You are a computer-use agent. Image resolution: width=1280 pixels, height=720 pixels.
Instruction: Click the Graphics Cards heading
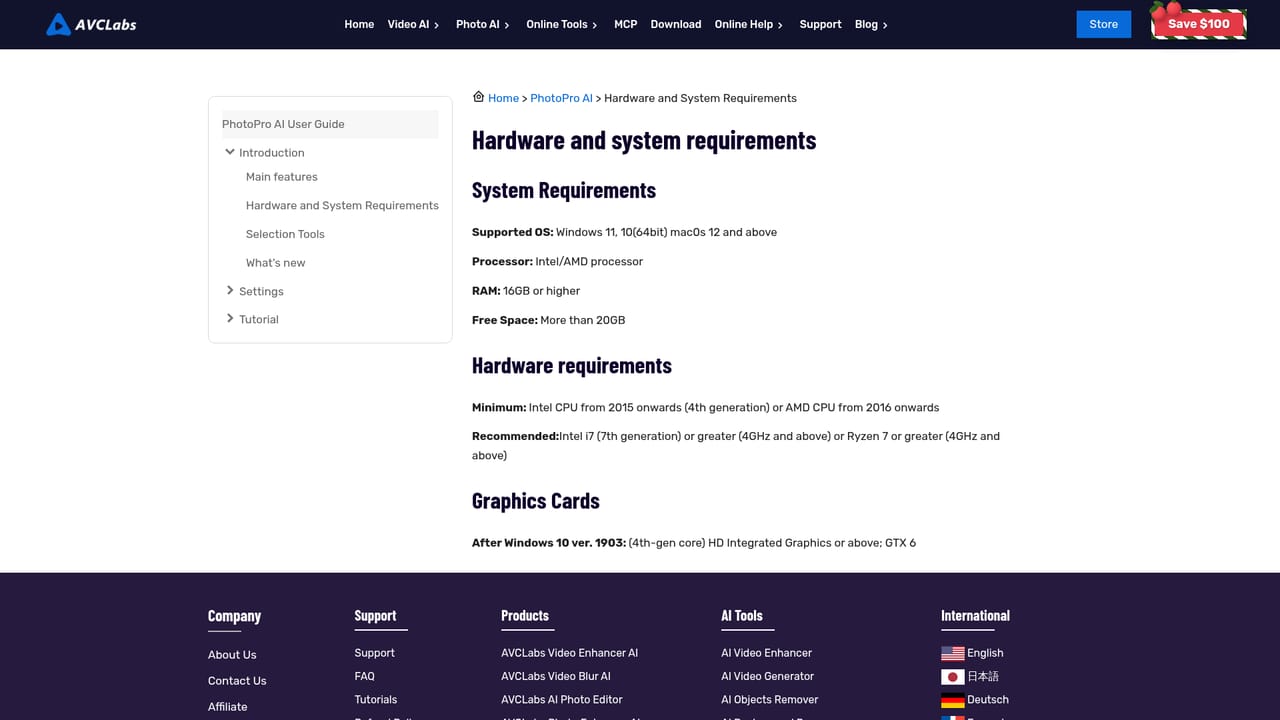point(536,501)
